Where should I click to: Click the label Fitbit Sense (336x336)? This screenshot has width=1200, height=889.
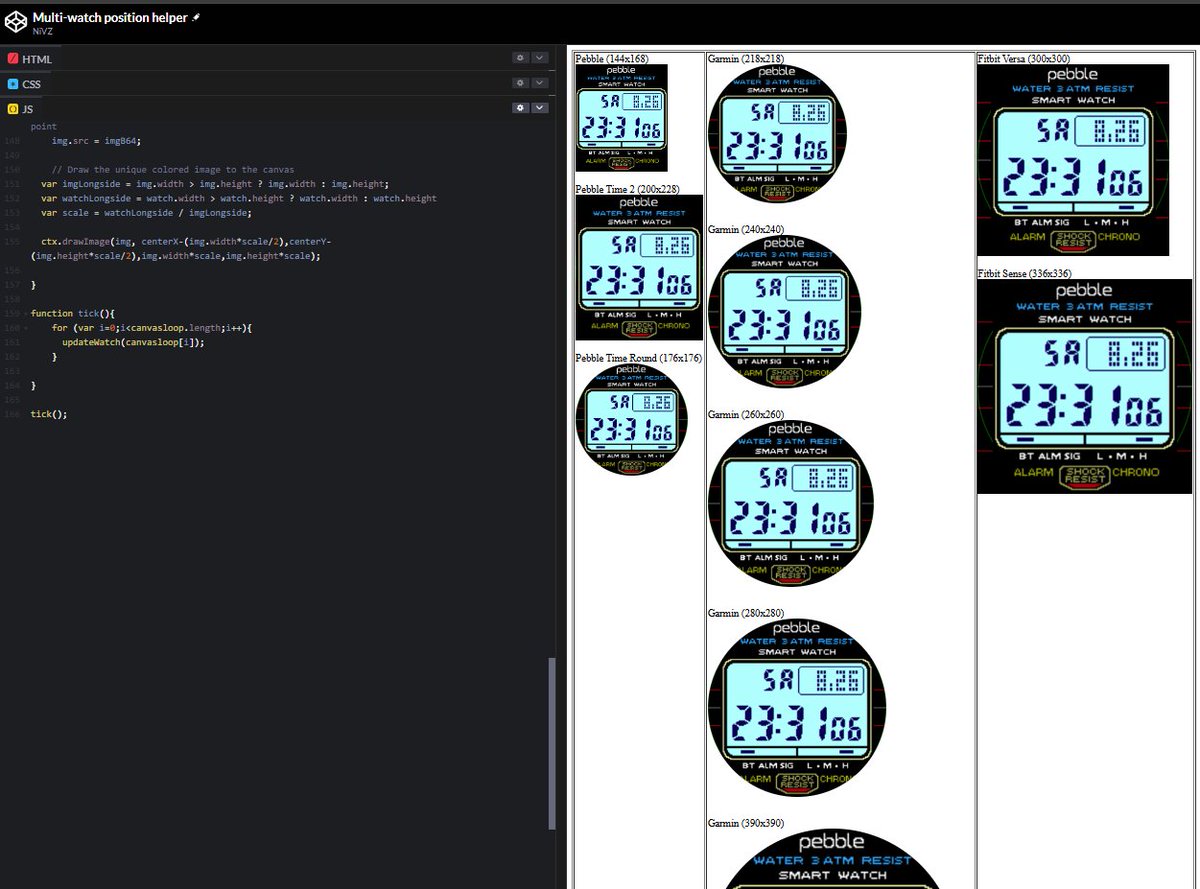point(1023,273)
